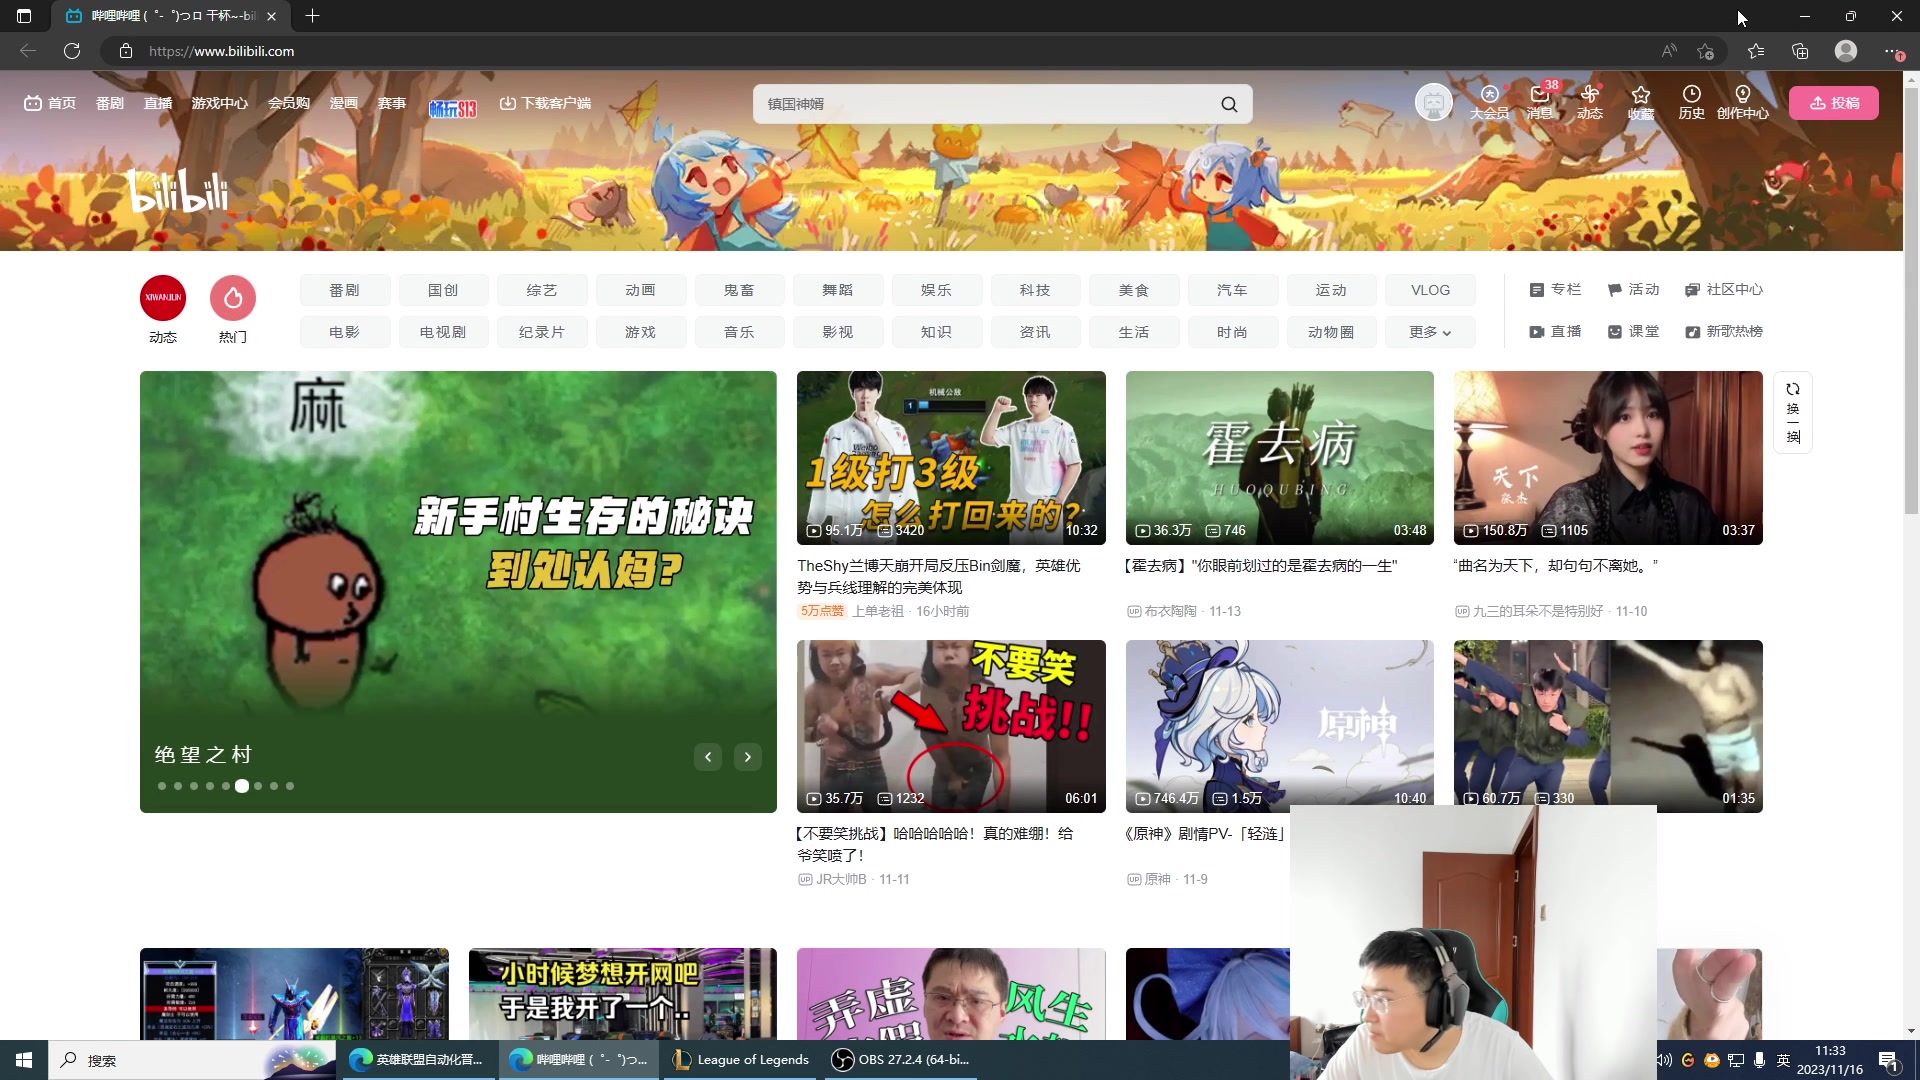Open 英雄联盟 Edge taskbar window
Viewport: 1920px width, 1080px height.
[x=418, y=1060]
